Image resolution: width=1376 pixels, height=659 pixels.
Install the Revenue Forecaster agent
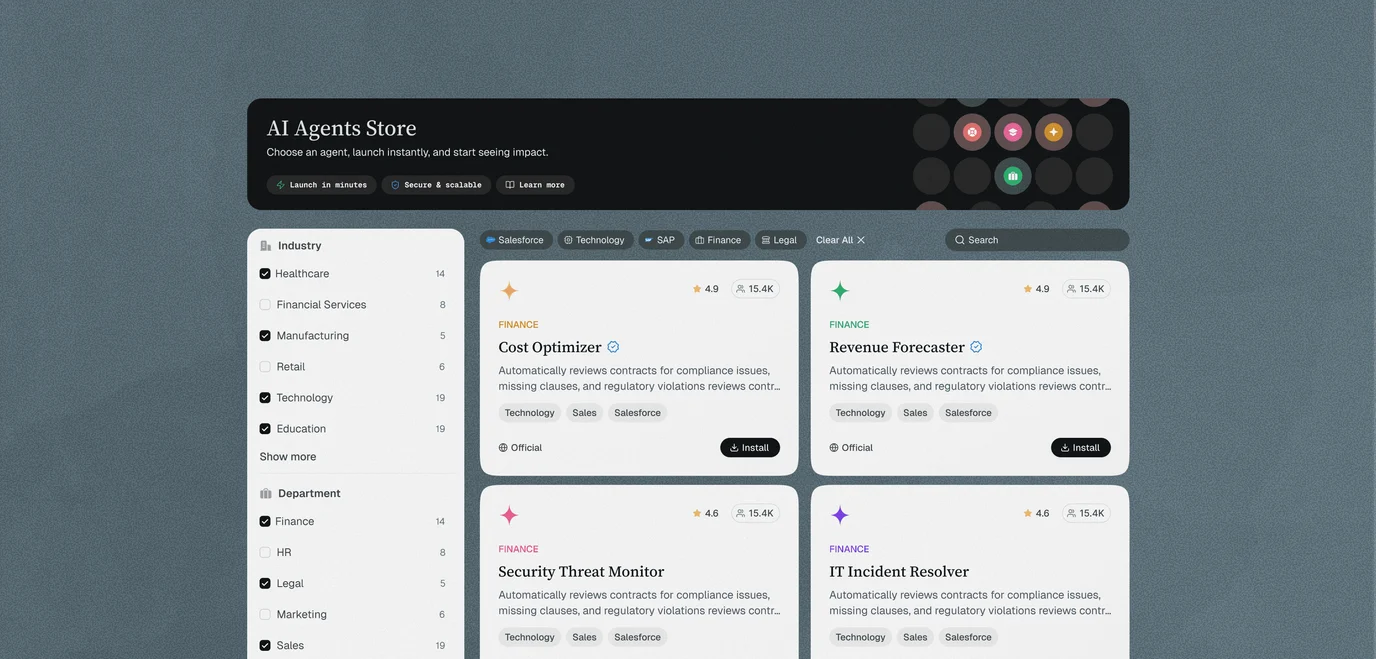pyautogui.click(x=1081, y=448)
